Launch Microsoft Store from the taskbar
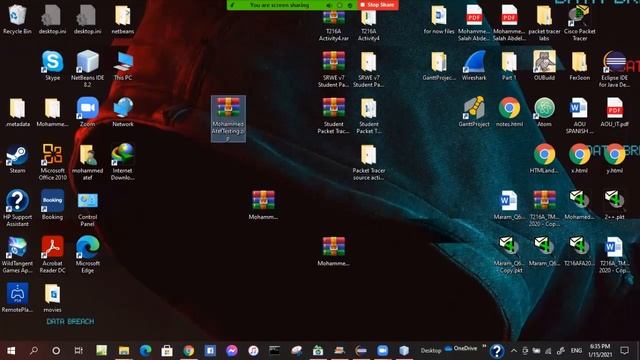Viewport: 640px width, 360px height. (x=167, y=350)
